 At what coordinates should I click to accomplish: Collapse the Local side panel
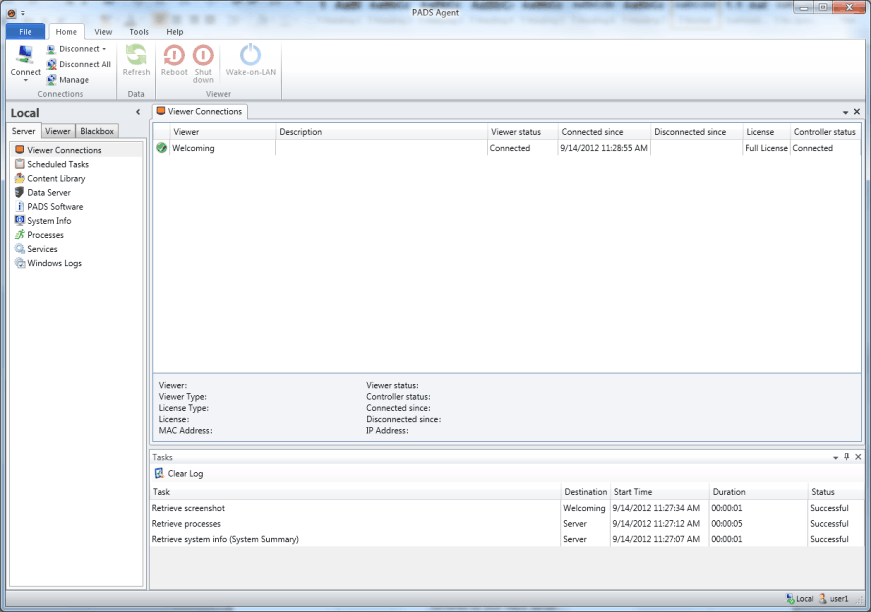138,112
